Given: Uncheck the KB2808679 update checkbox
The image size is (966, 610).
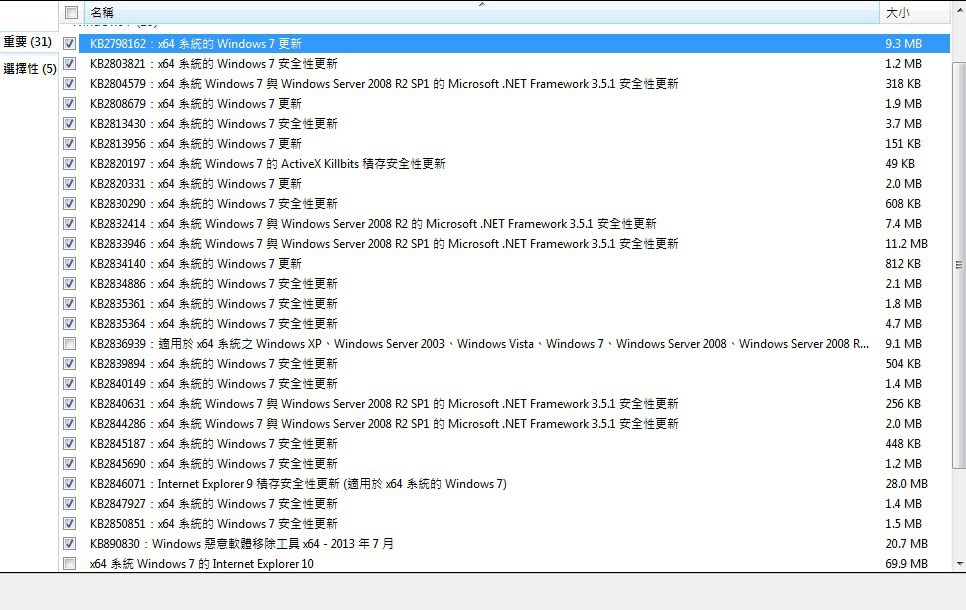Looking at the screenshot, I should coord(70,104).
